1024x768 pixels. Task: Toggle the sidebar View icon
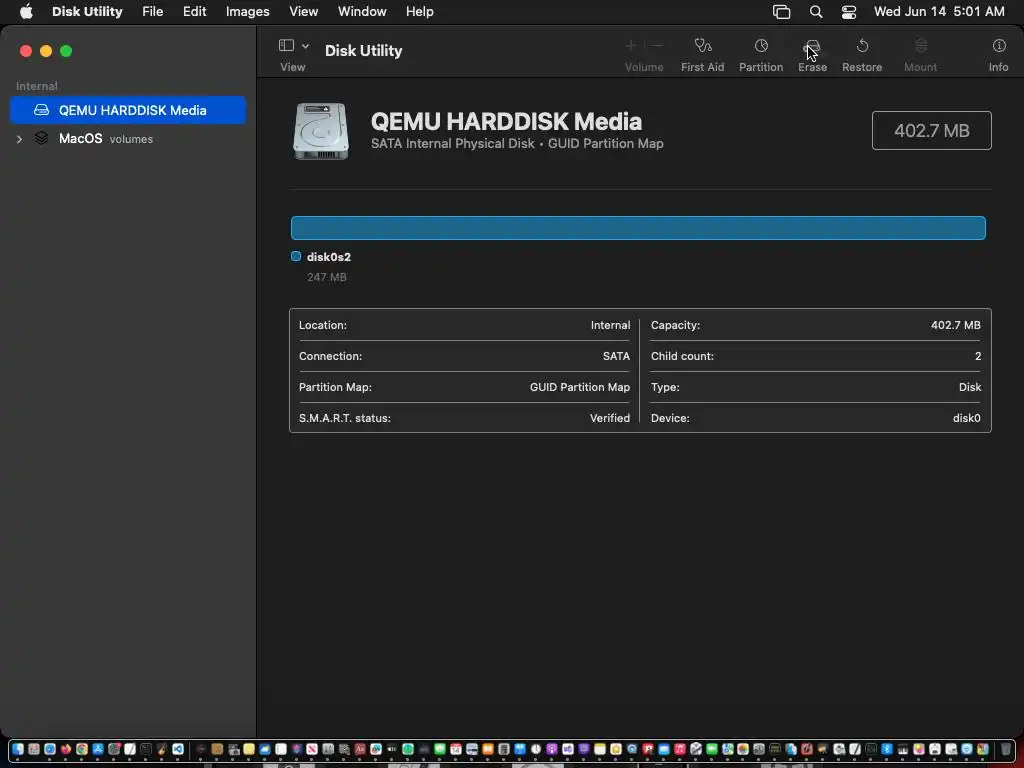(x=286, y=45)
